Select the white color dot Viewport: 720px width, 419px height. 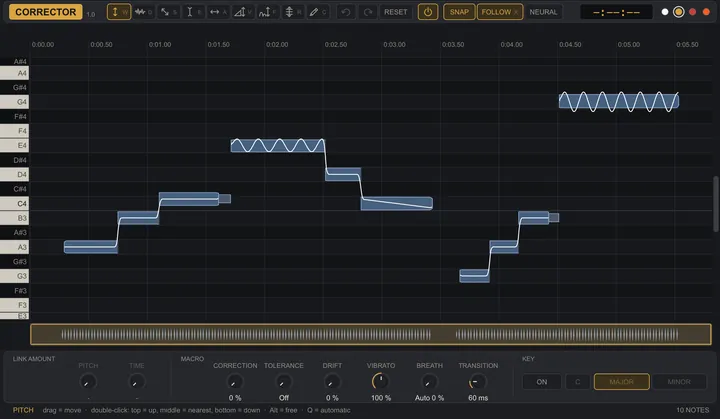point(665,12)
